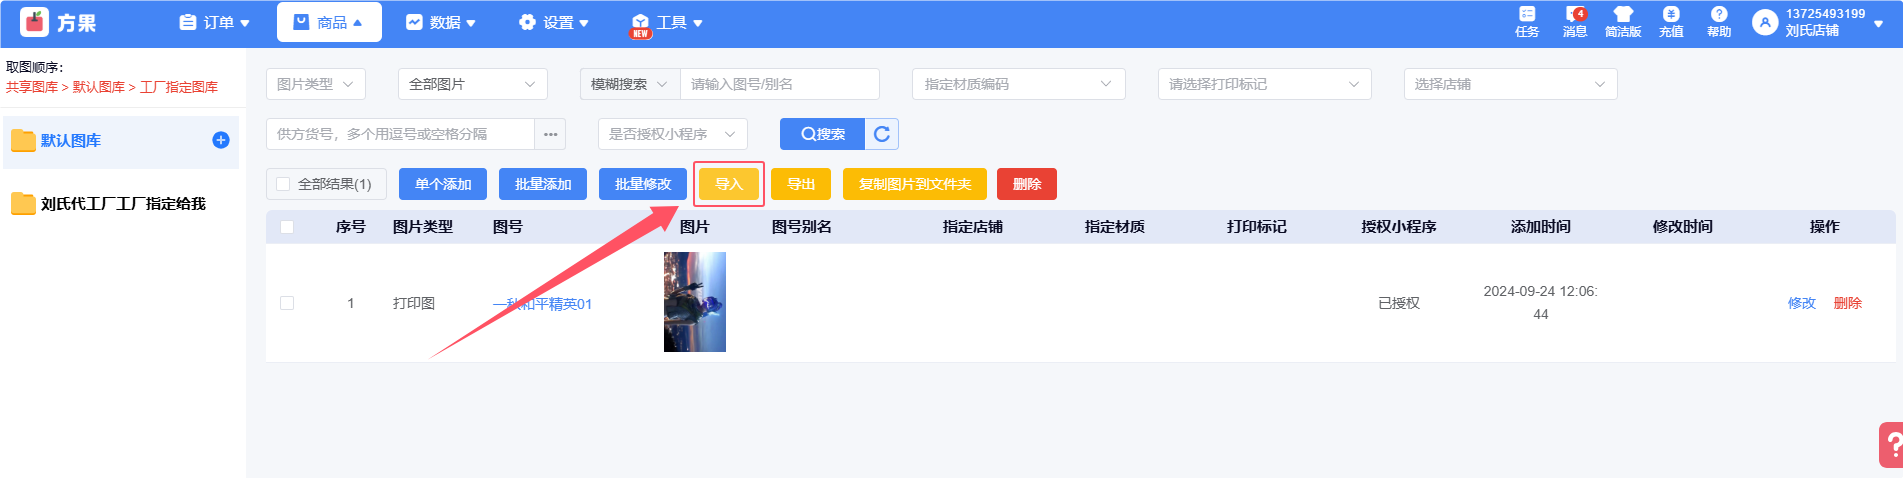Click the refresh icon beside 搜索

[x=882, y=134]
